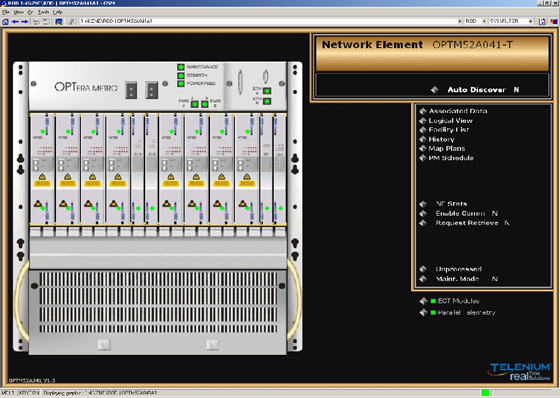Screen dimensions: 560x398
Task: Open PM Schedule
Action: pos(451,158)
